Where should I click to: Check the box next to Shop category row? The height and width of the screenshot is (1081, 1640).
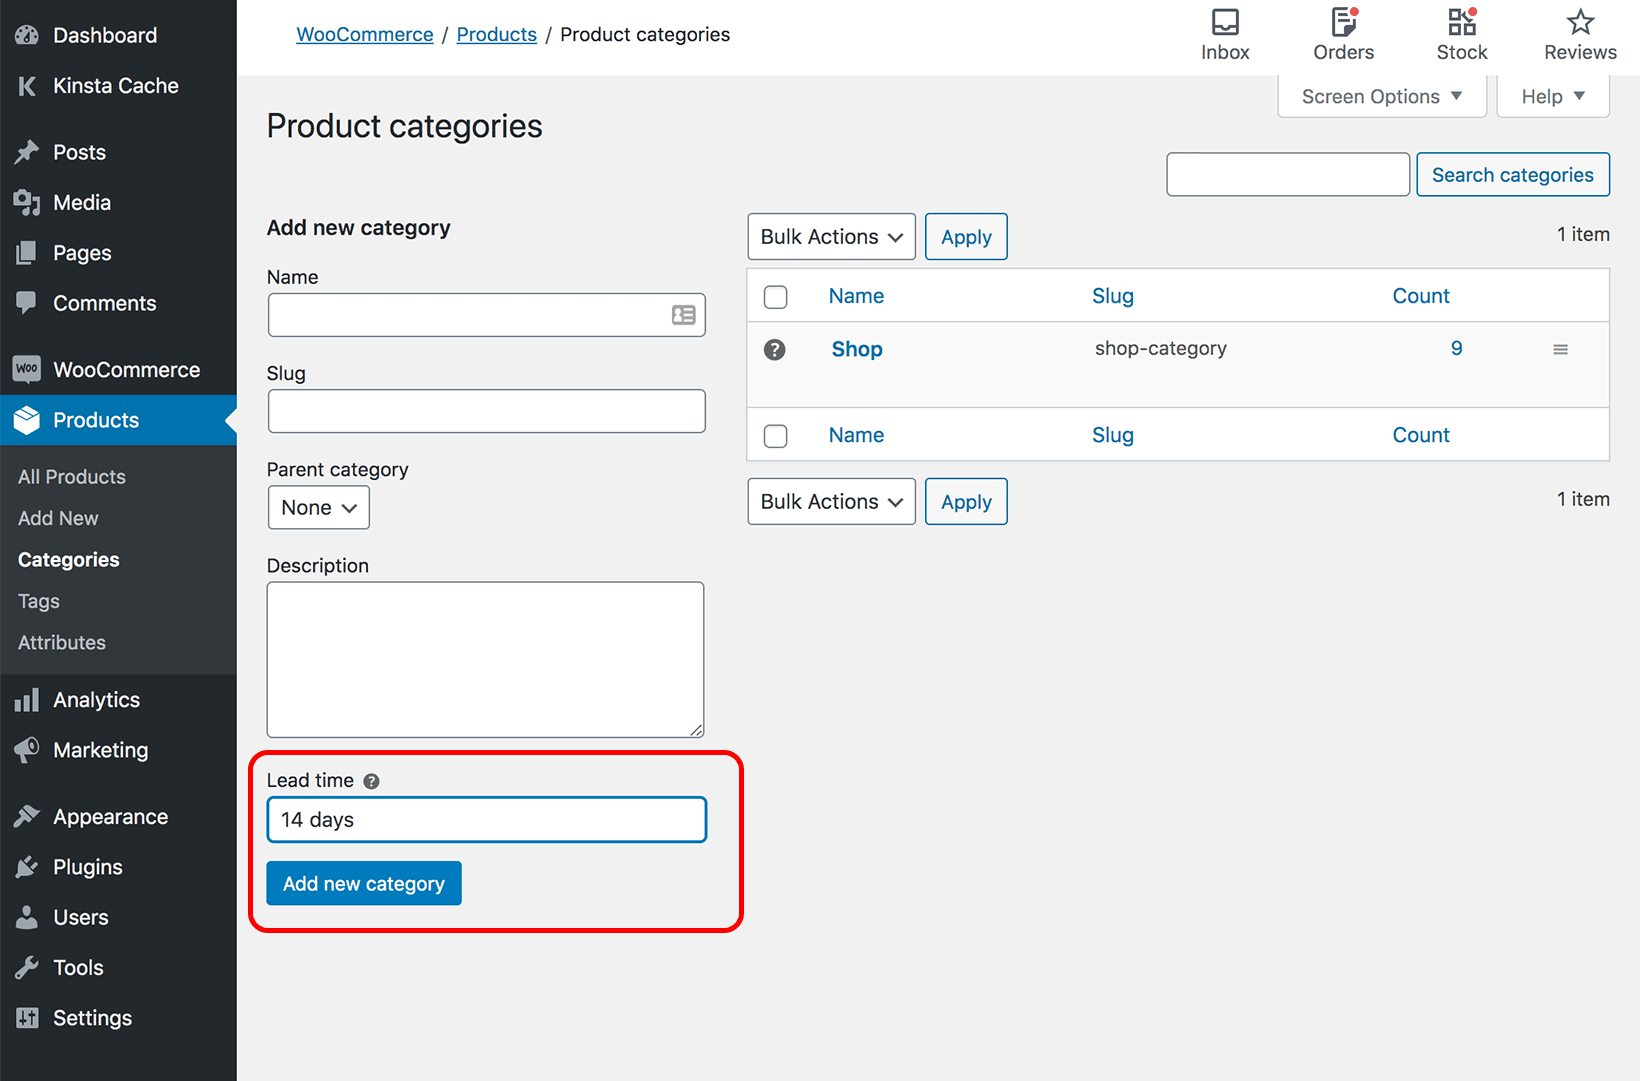[776, 350]
